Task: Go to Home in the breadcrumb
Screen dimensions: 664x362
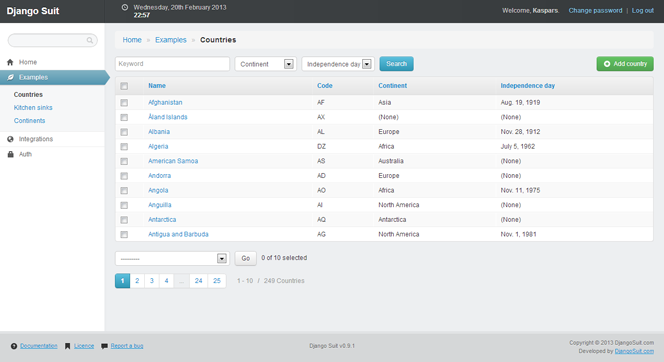Action: (x=132, y=40)
